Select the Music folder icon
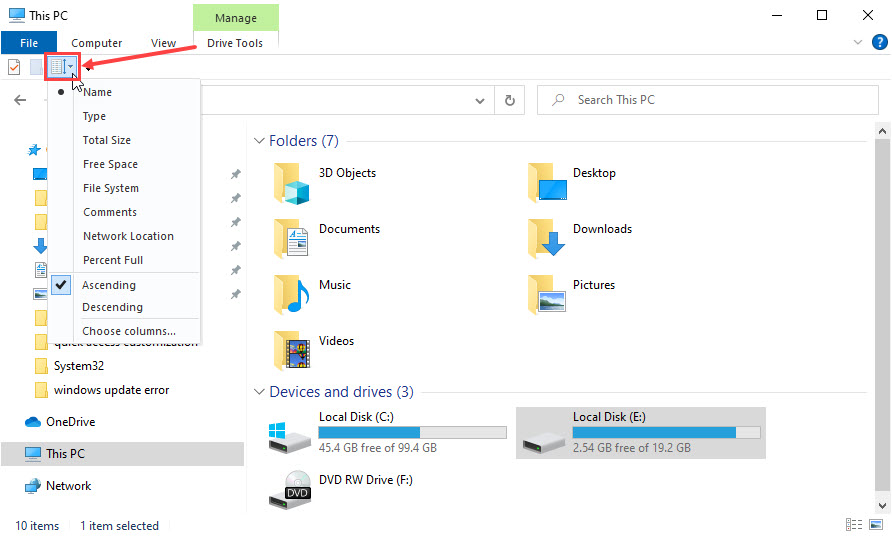The image size is (892, 538). [291, 294]
